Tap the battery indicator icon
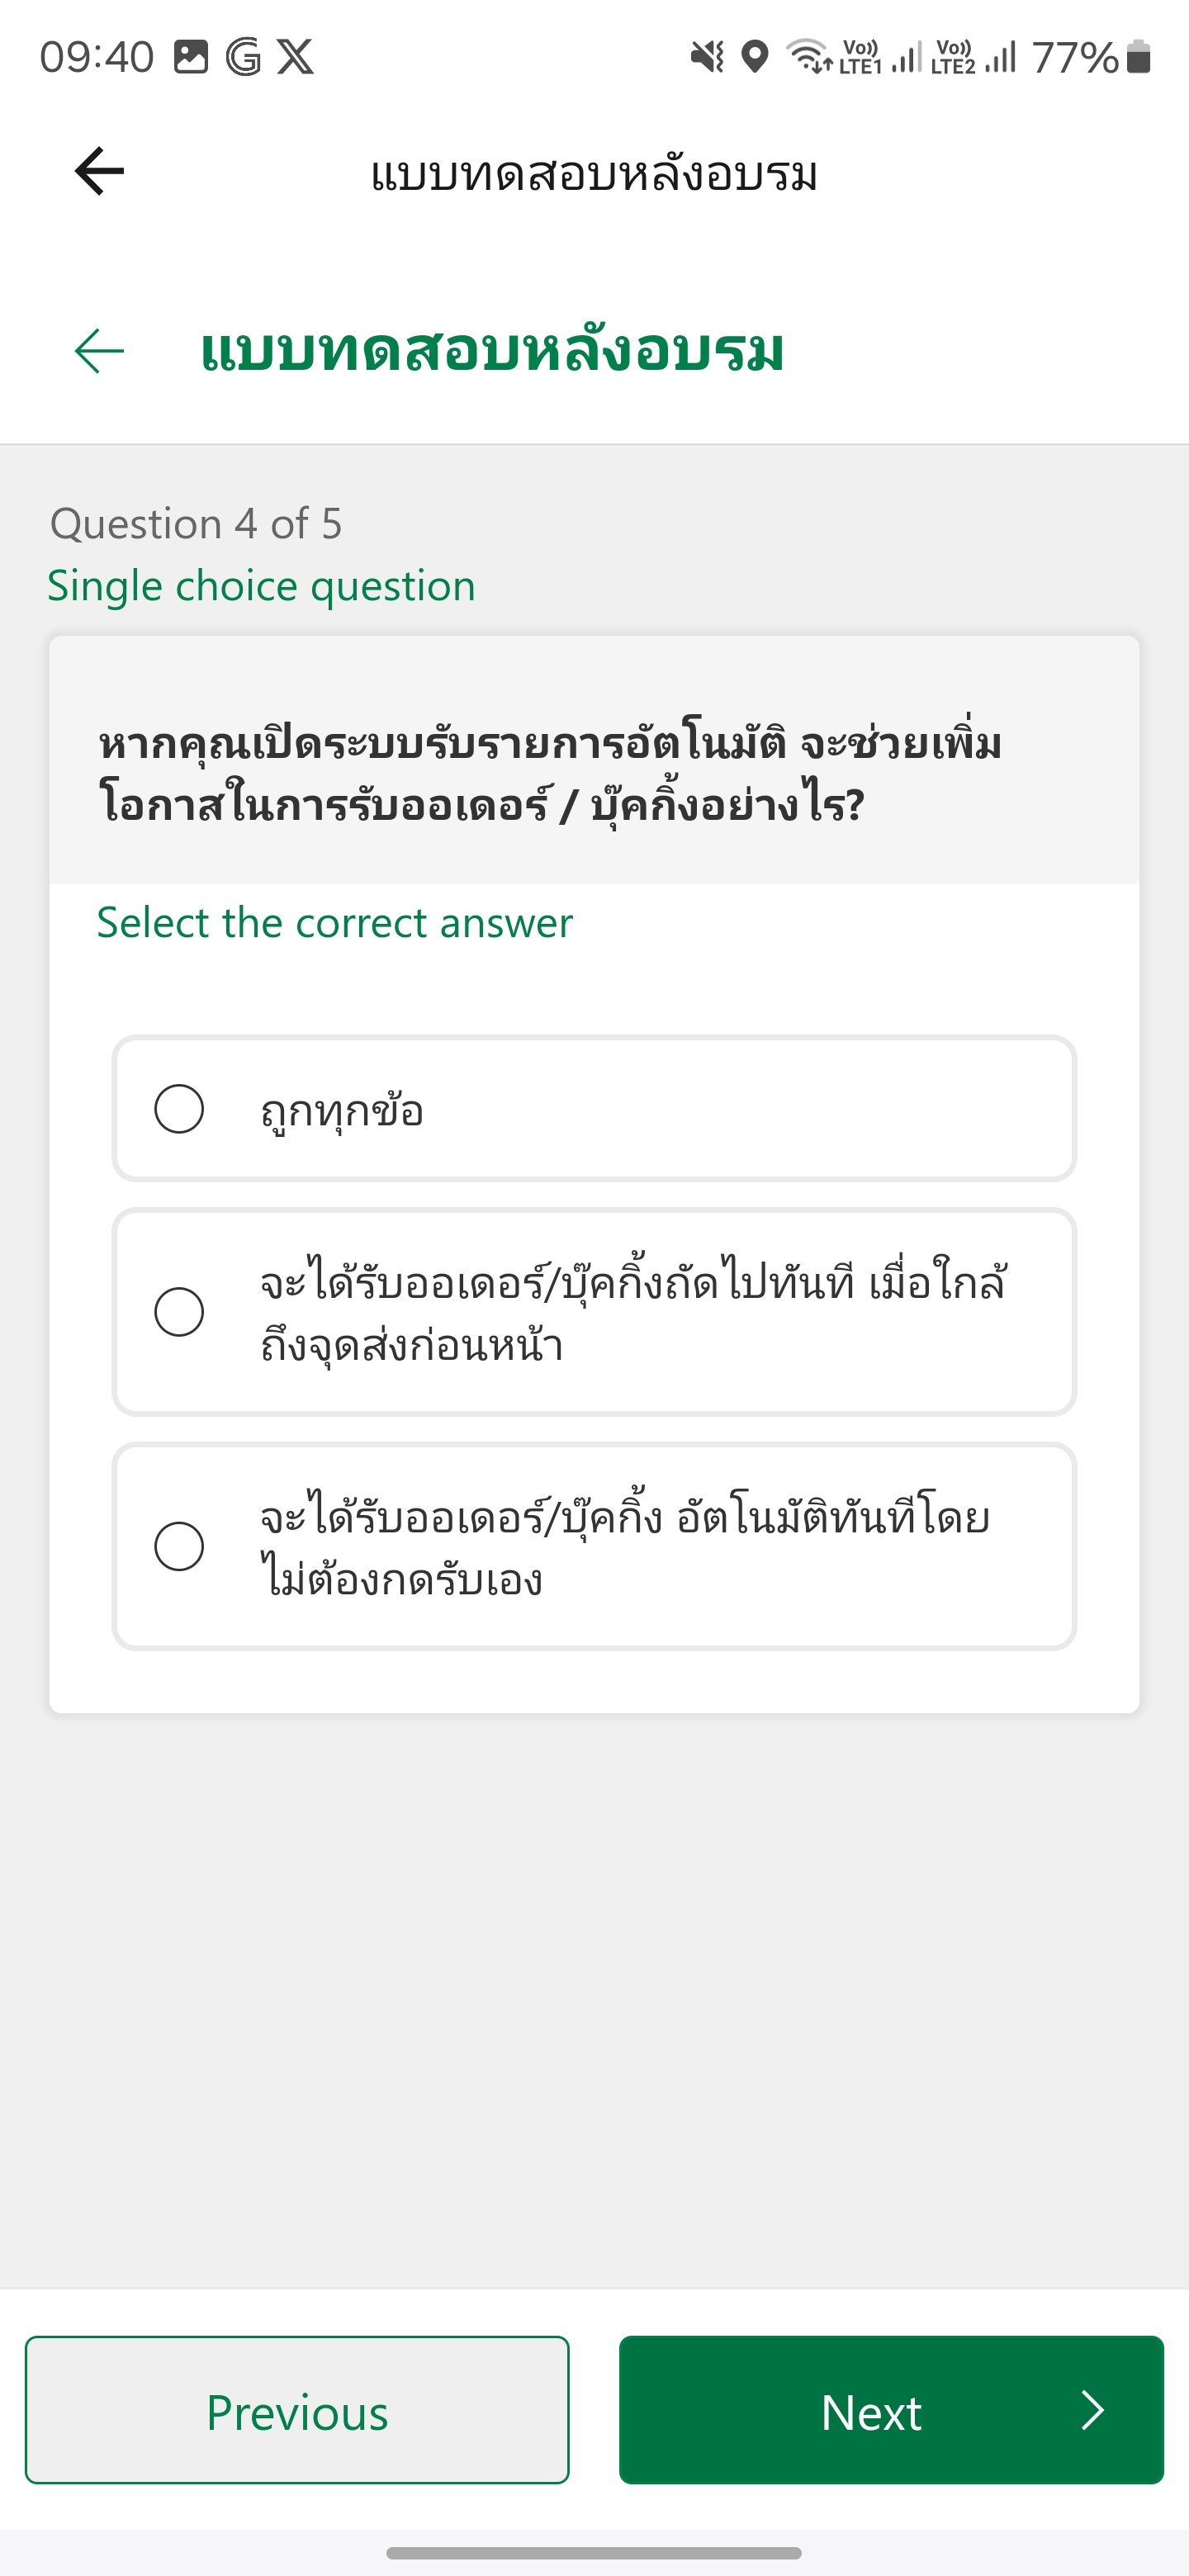The height and width of the screenshot is (2576, 1189). point(1138,57)
